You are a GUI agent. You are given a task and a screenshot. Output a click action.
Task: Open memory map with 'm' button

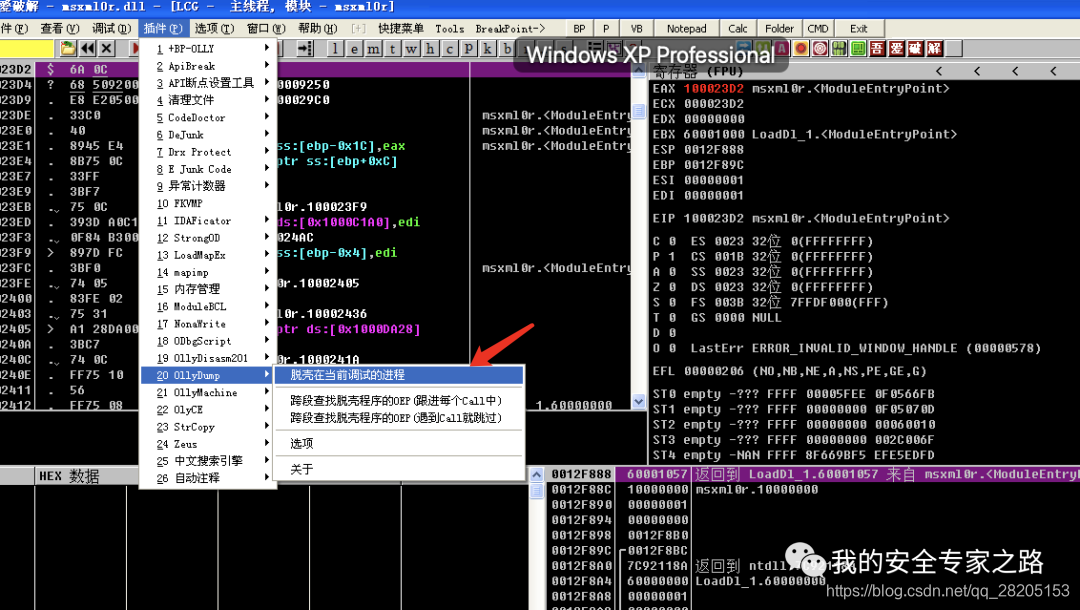[x=373, y=48]
